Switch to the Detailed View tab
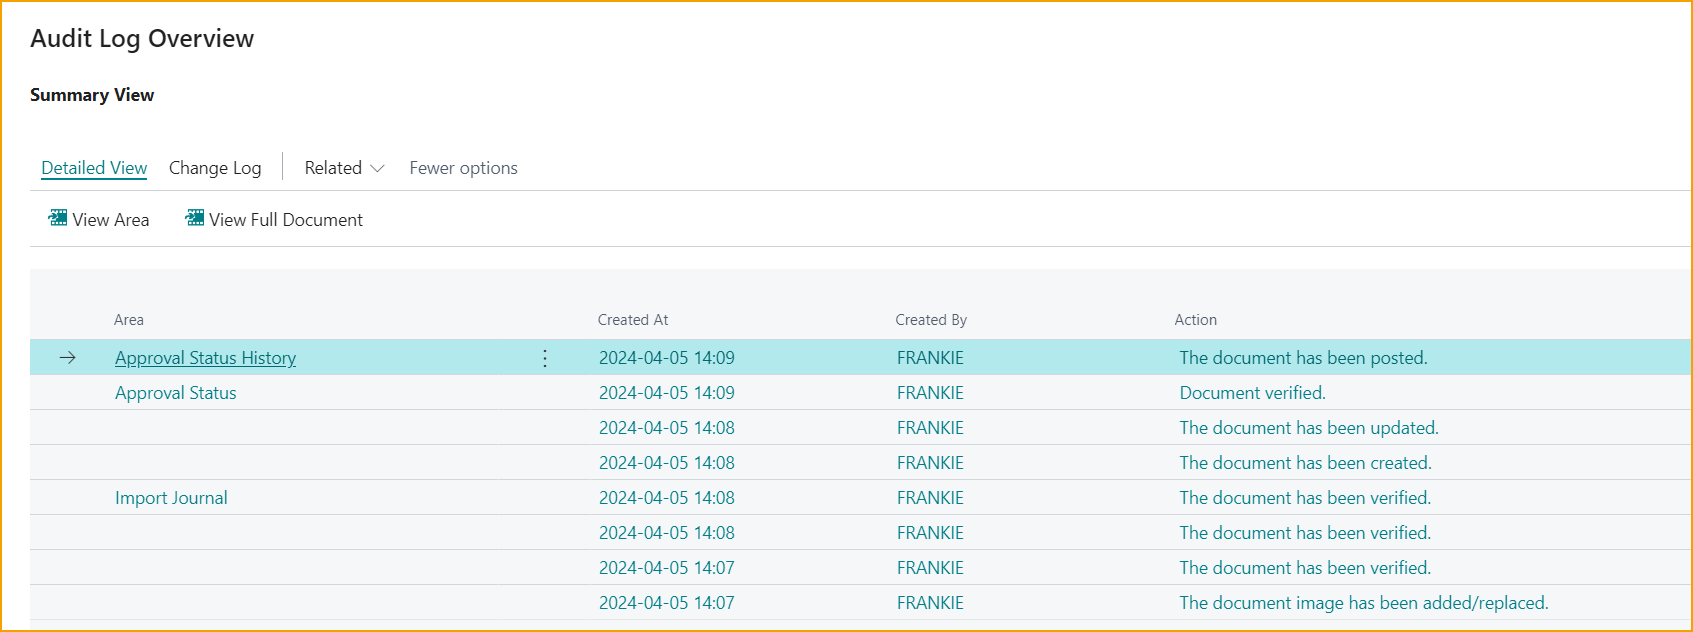Viewport: 1693px width, 632px height. pyautogui.click(x=94, y=168)
